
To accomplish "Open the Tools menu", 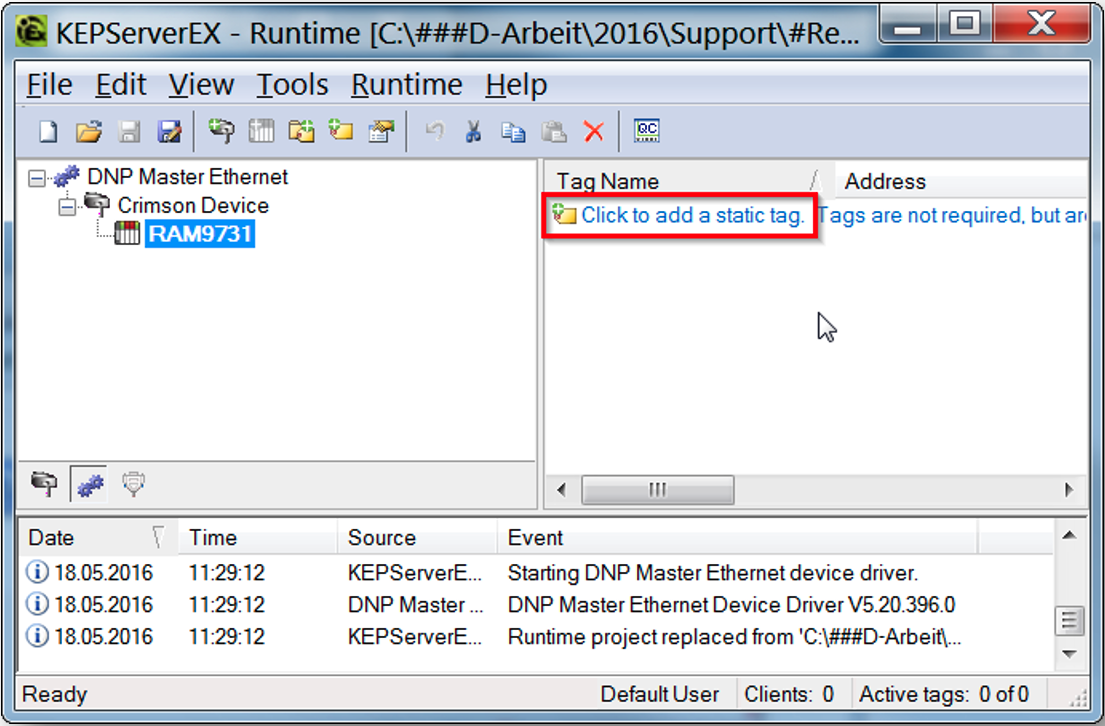I will 292,85.
